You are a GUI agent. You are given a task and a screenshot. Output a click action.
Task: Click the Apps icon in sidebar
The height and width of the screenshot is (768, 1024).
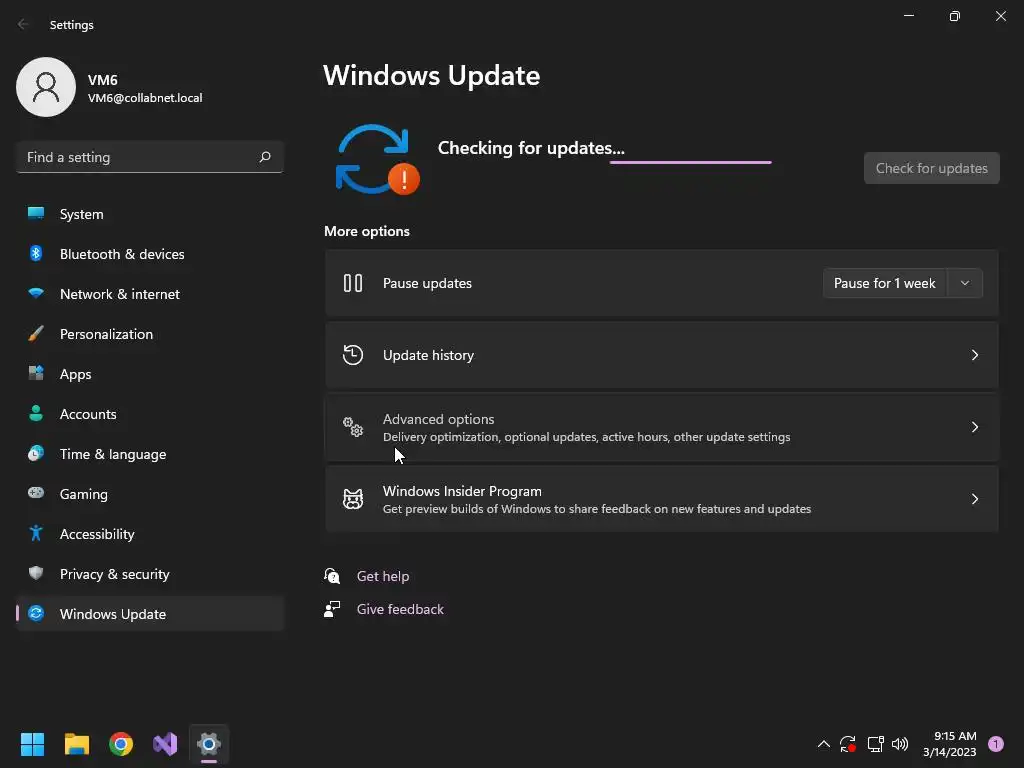[36, 374]
